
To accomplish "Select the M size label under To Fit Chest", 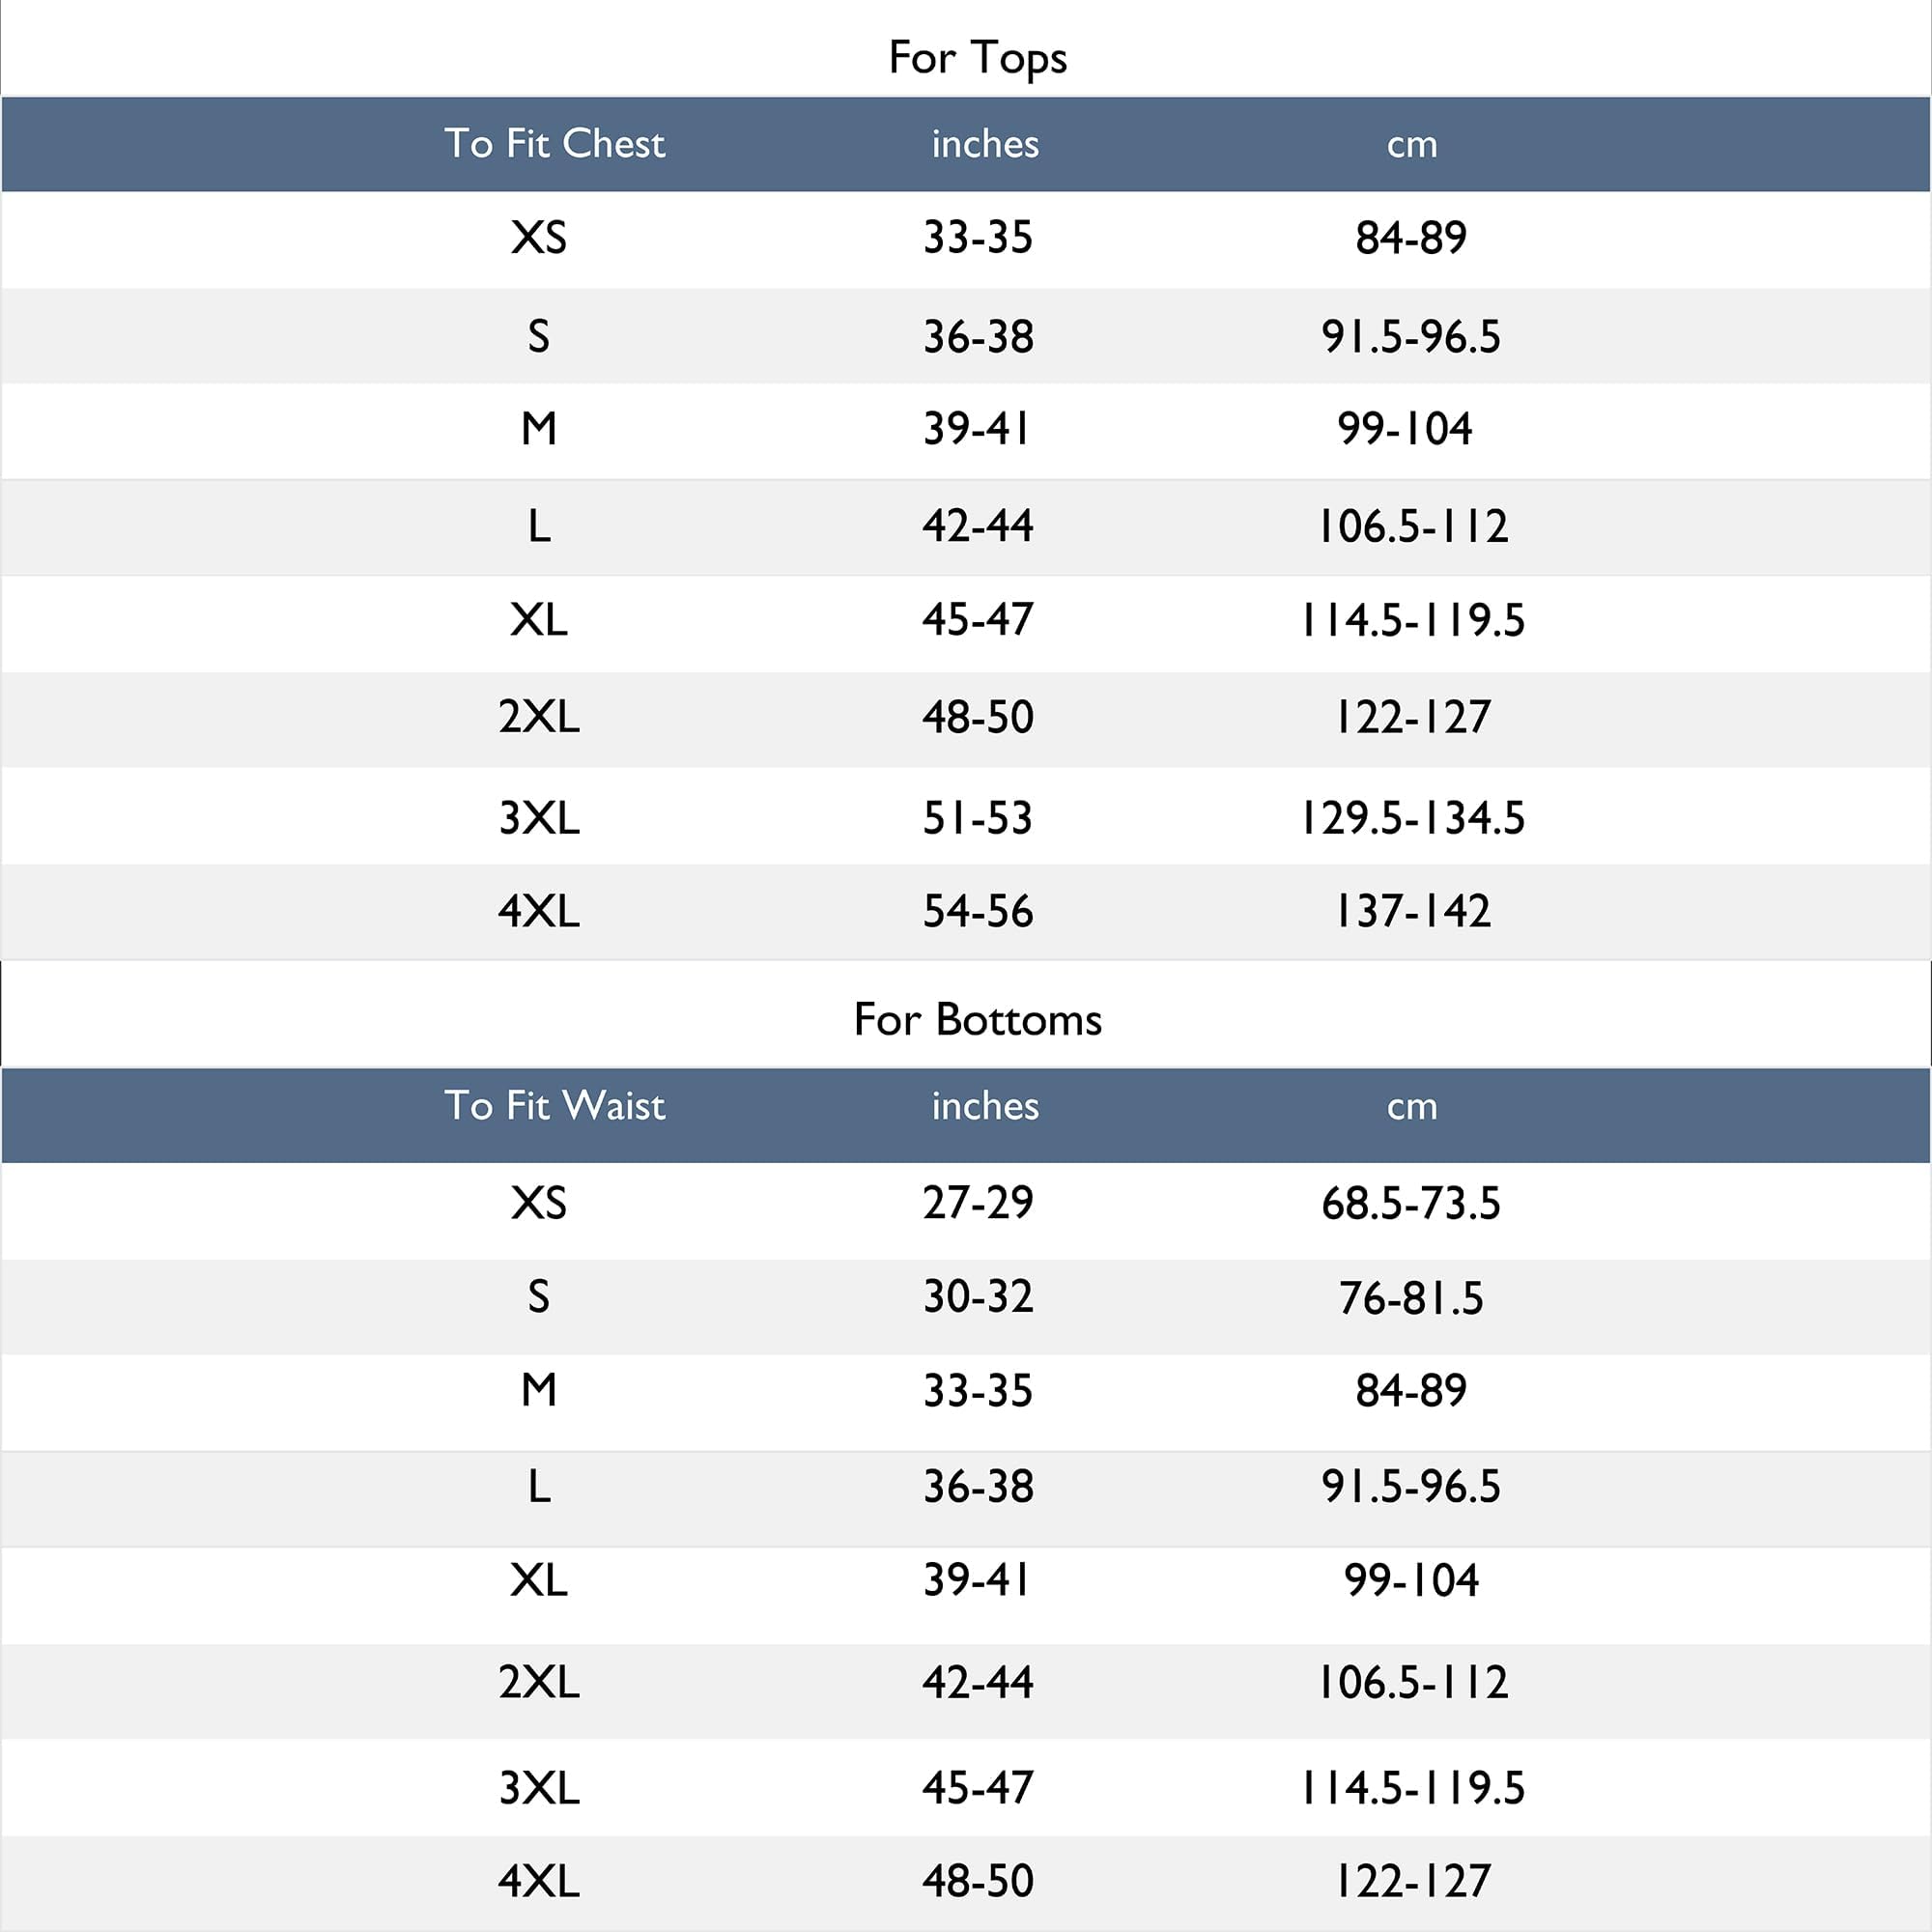I will coord(538,429).
